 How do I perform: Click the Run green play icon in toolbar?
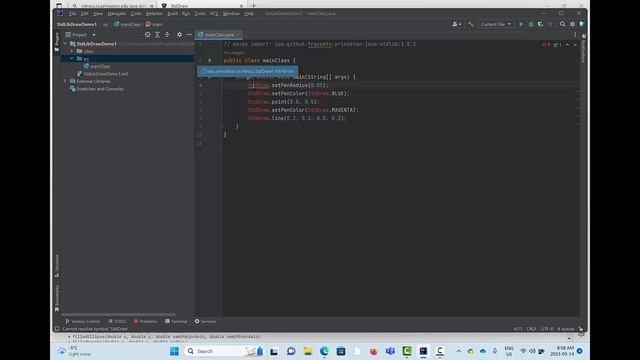point(521,24)
